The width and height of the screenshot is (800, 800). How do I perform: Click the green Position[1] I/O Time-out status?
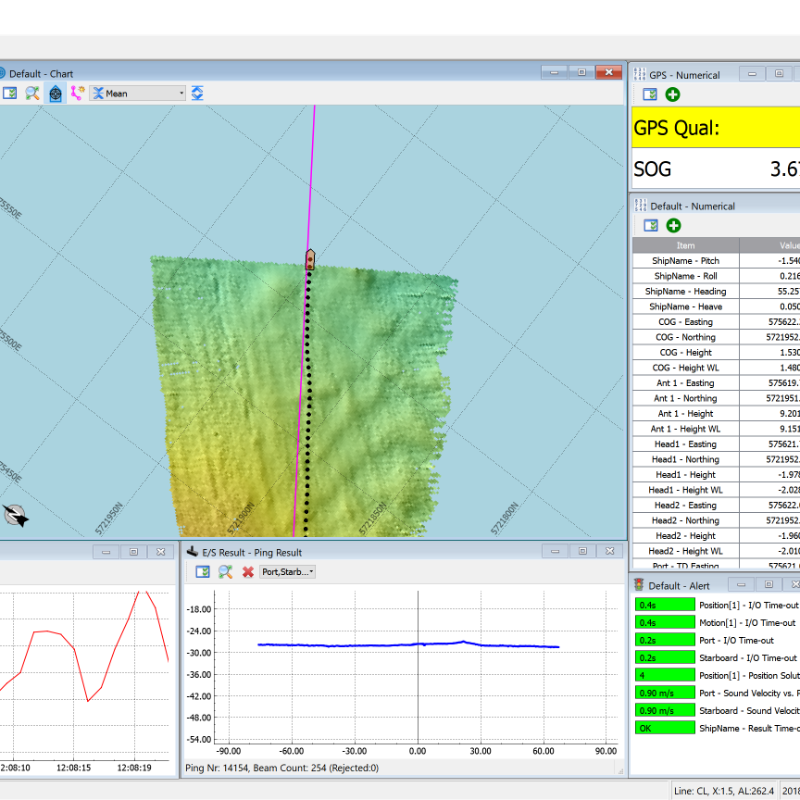tap(663, 604)
